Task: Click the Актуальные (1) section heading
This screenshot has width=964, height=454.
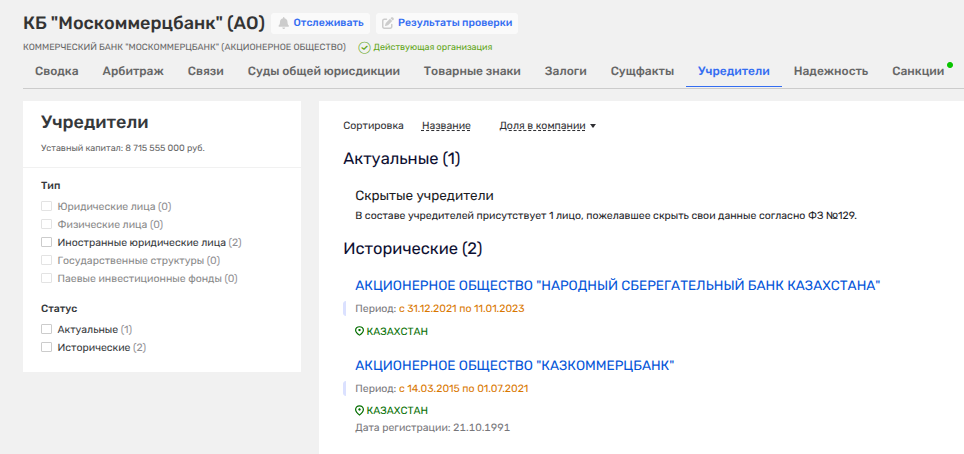Action: pos(401,159)
